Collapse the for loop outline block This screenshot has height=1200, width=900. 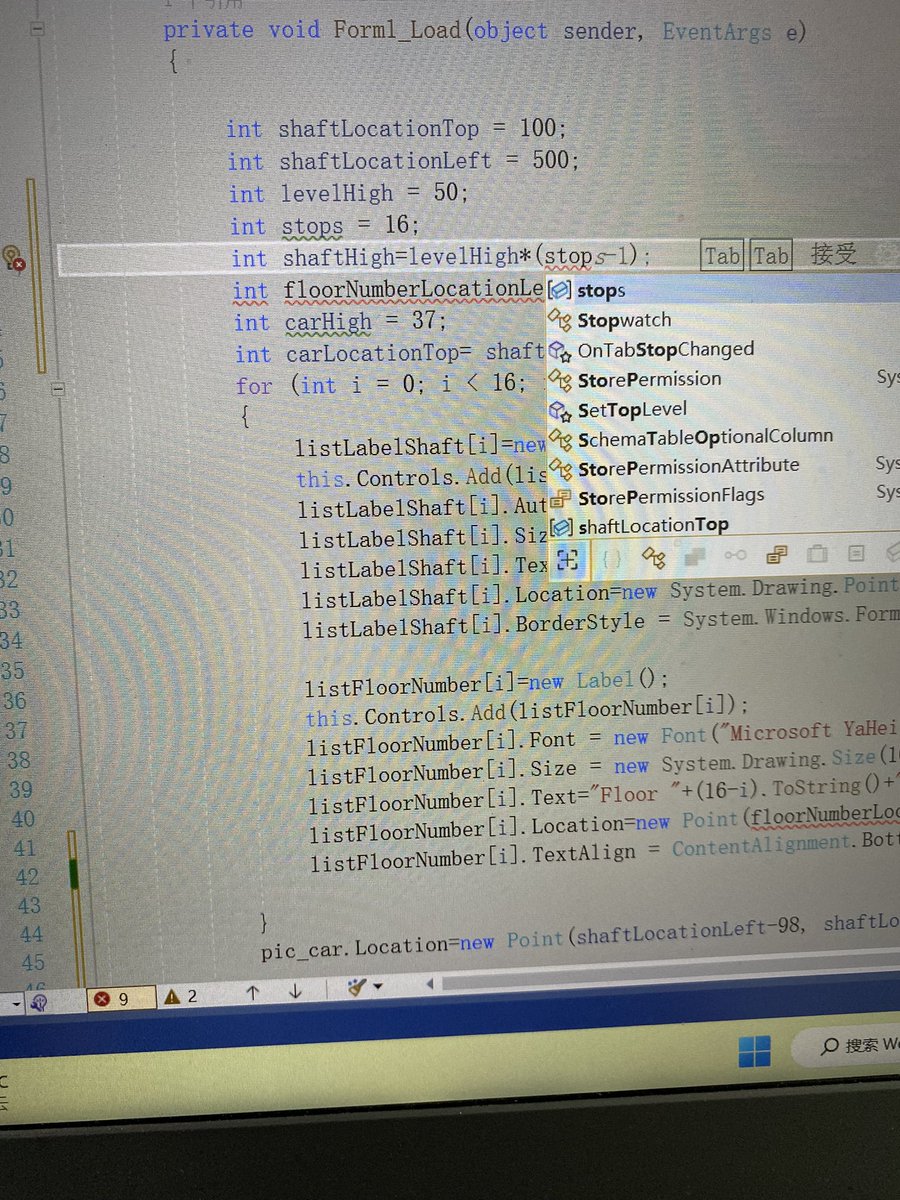(x=57, y=387)
